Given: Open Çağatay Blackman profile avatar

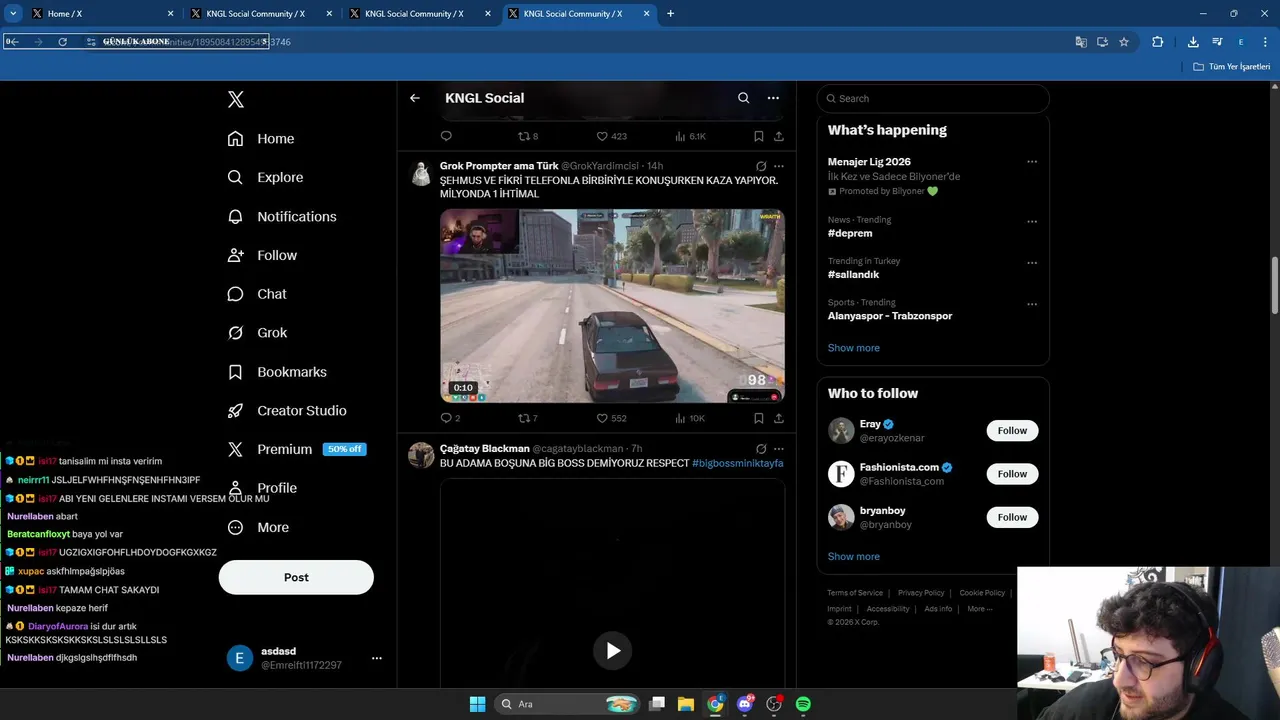Looking at the screenshot, I should pyautogui.click(x=421, y=455).
